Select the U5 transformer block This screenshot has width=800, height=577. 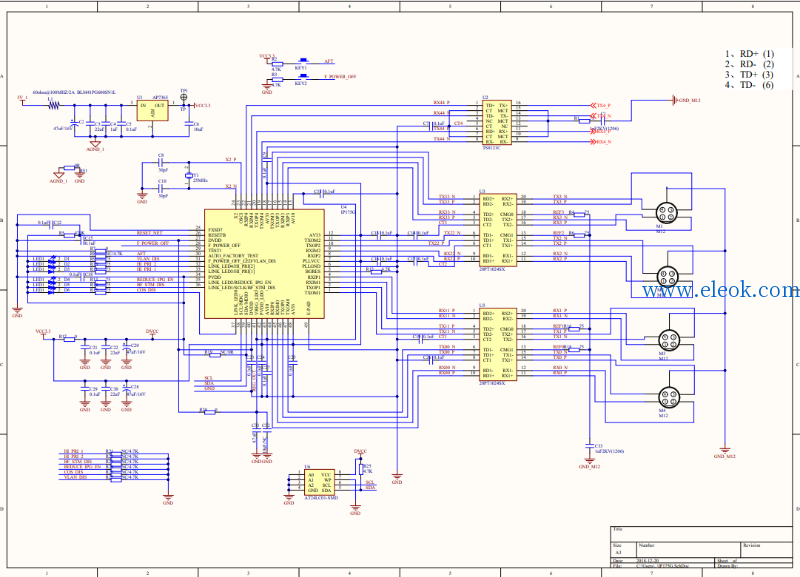coord(498,343)
